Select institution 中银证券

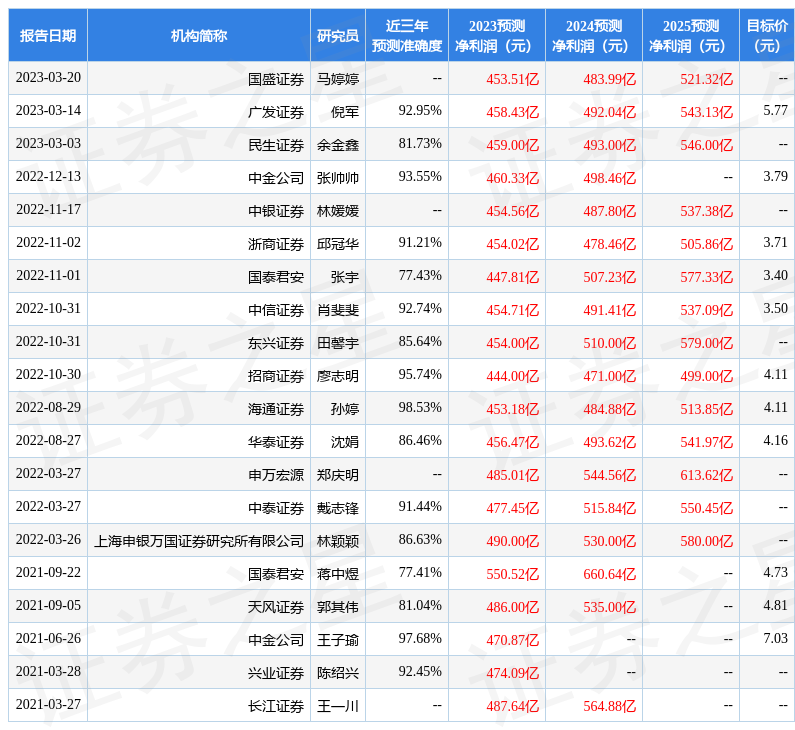(x=276, y=211)
